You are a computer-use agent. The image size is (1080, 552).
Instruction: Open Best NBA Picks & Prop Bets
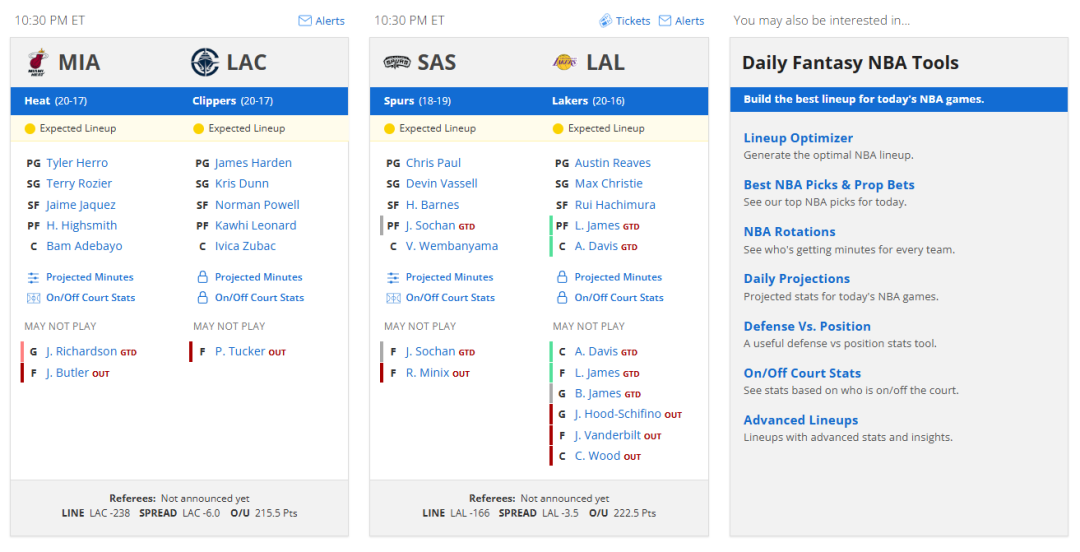tap(829, 185)
